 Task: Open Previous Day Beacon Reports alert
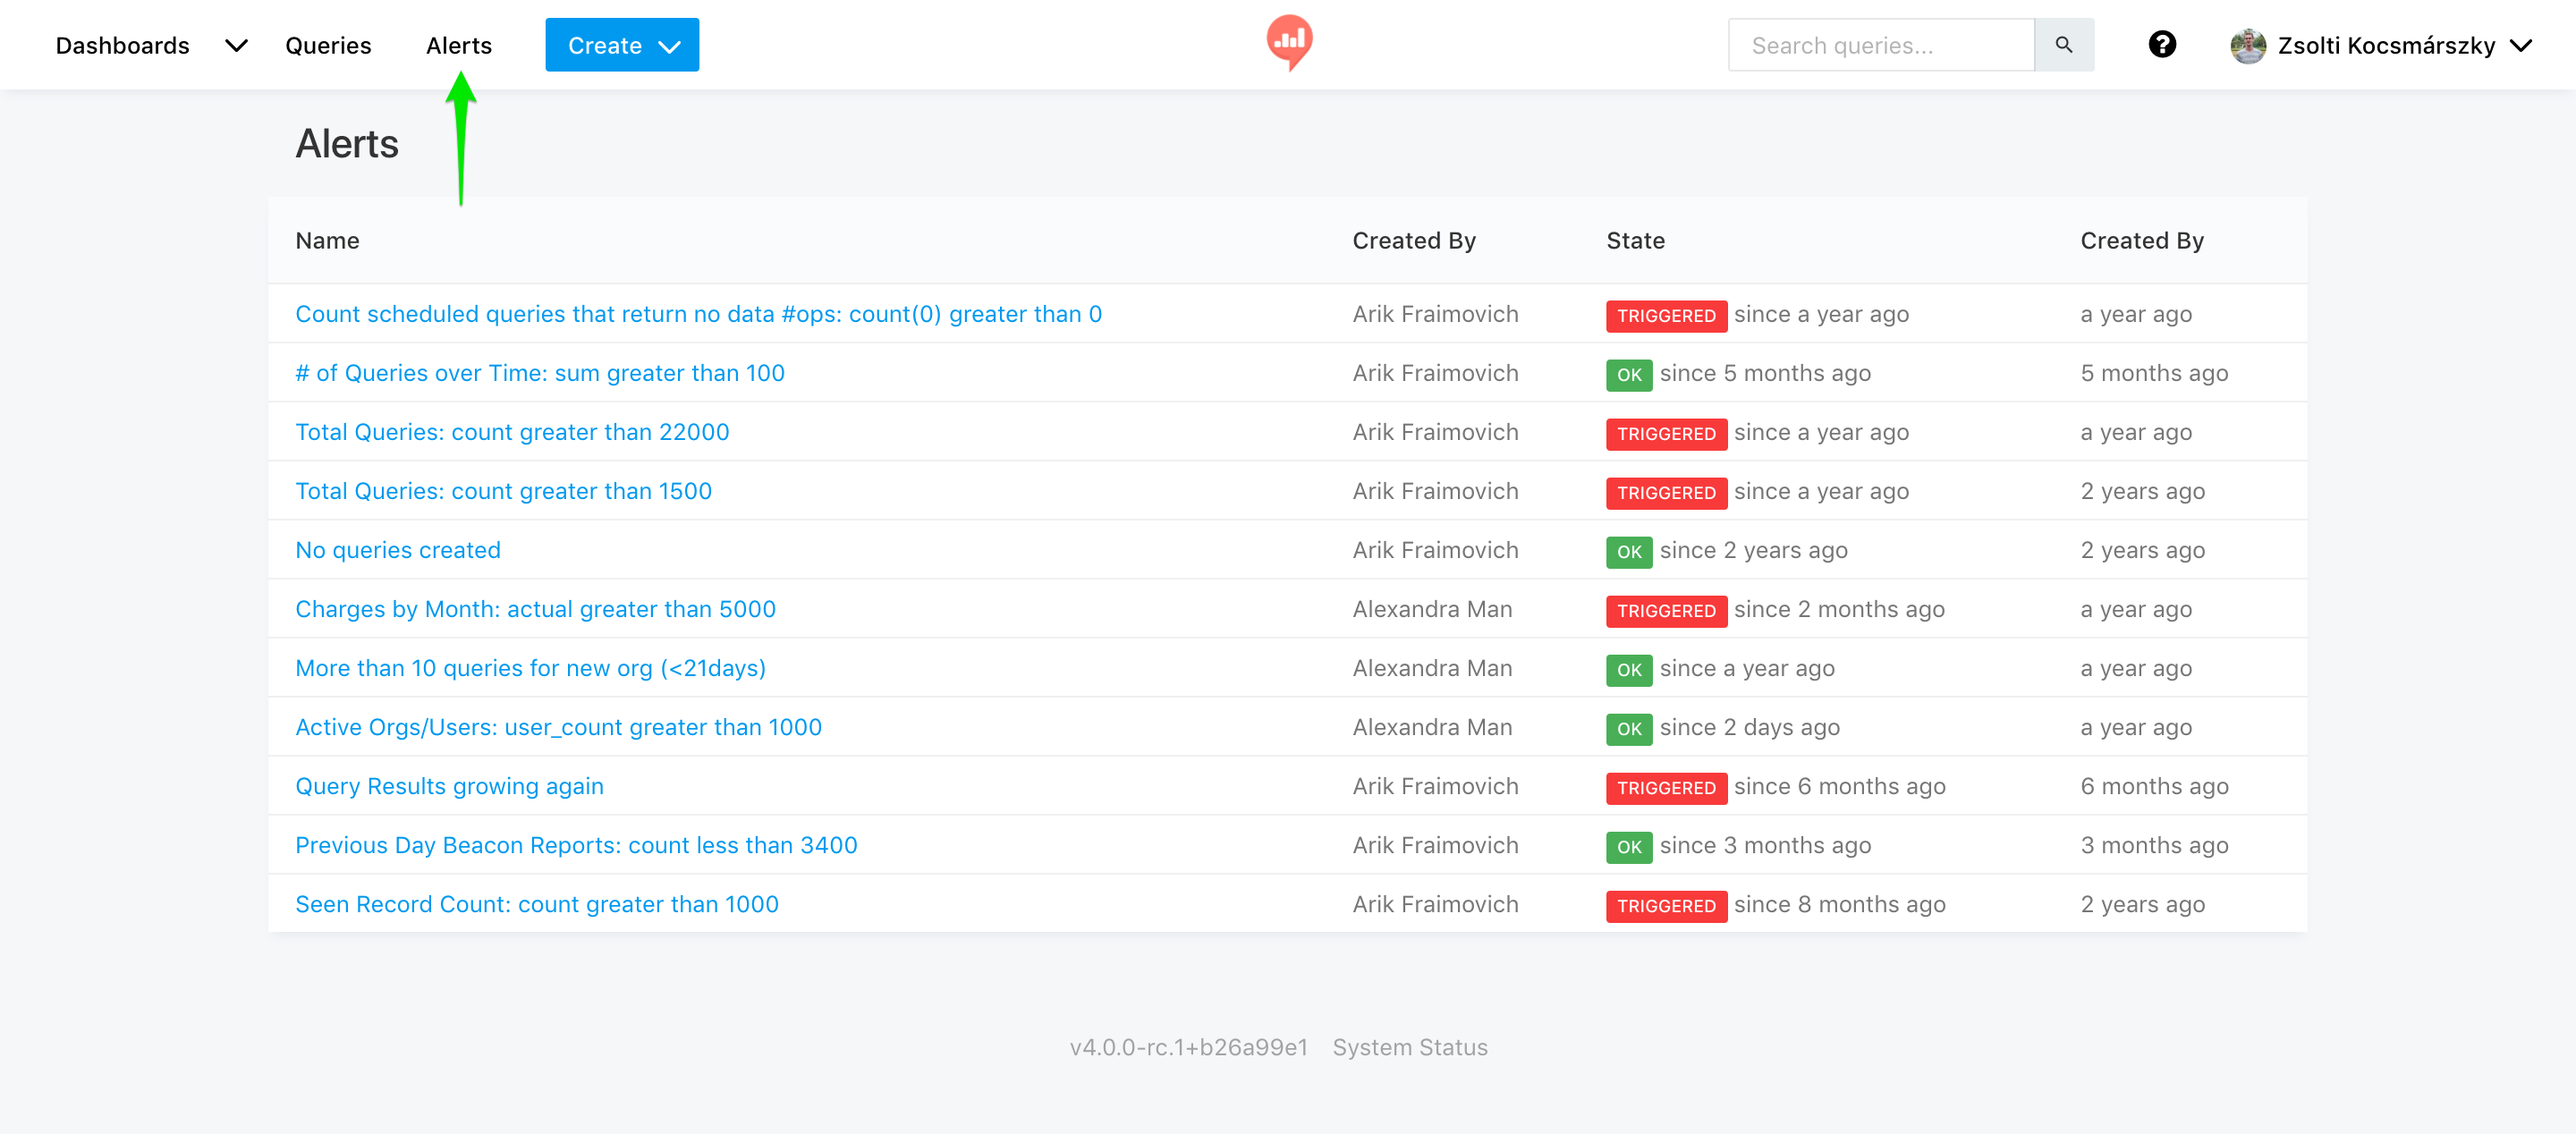pos(576,845)
